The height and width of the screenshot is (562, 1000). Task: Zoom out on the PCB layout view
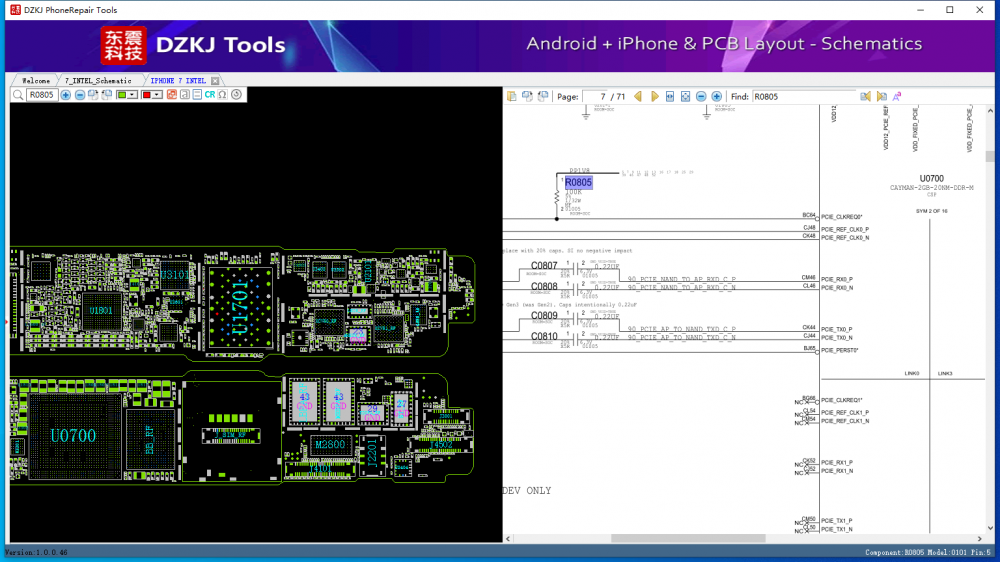click(80, 95)
